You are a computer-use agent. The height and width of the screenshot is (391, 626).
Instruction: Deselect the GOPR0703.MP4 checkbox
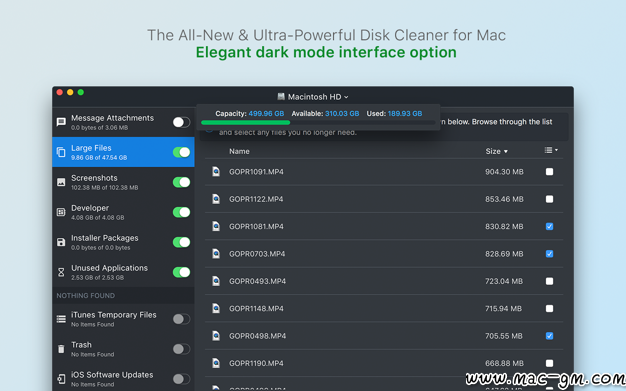coord(549,254)
